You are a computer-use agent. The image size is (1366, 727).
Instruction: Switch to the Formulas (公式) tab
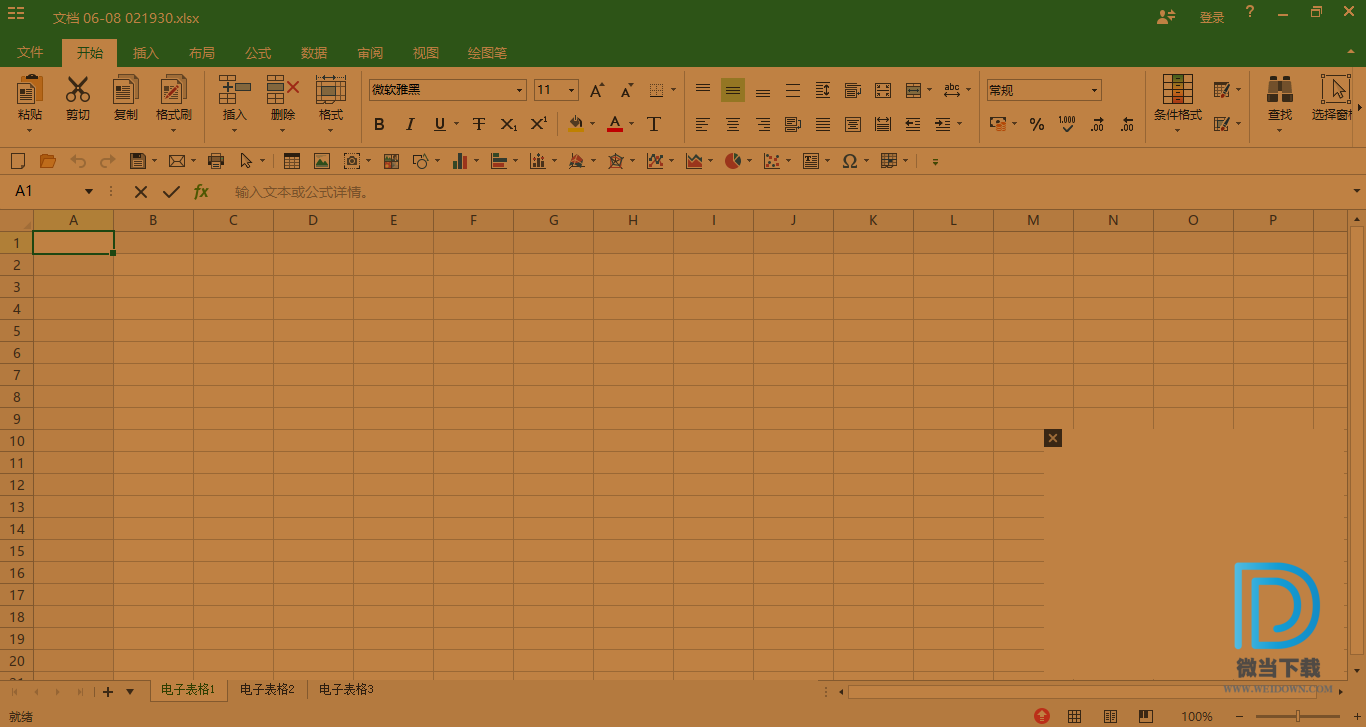[x=258, y=53]
